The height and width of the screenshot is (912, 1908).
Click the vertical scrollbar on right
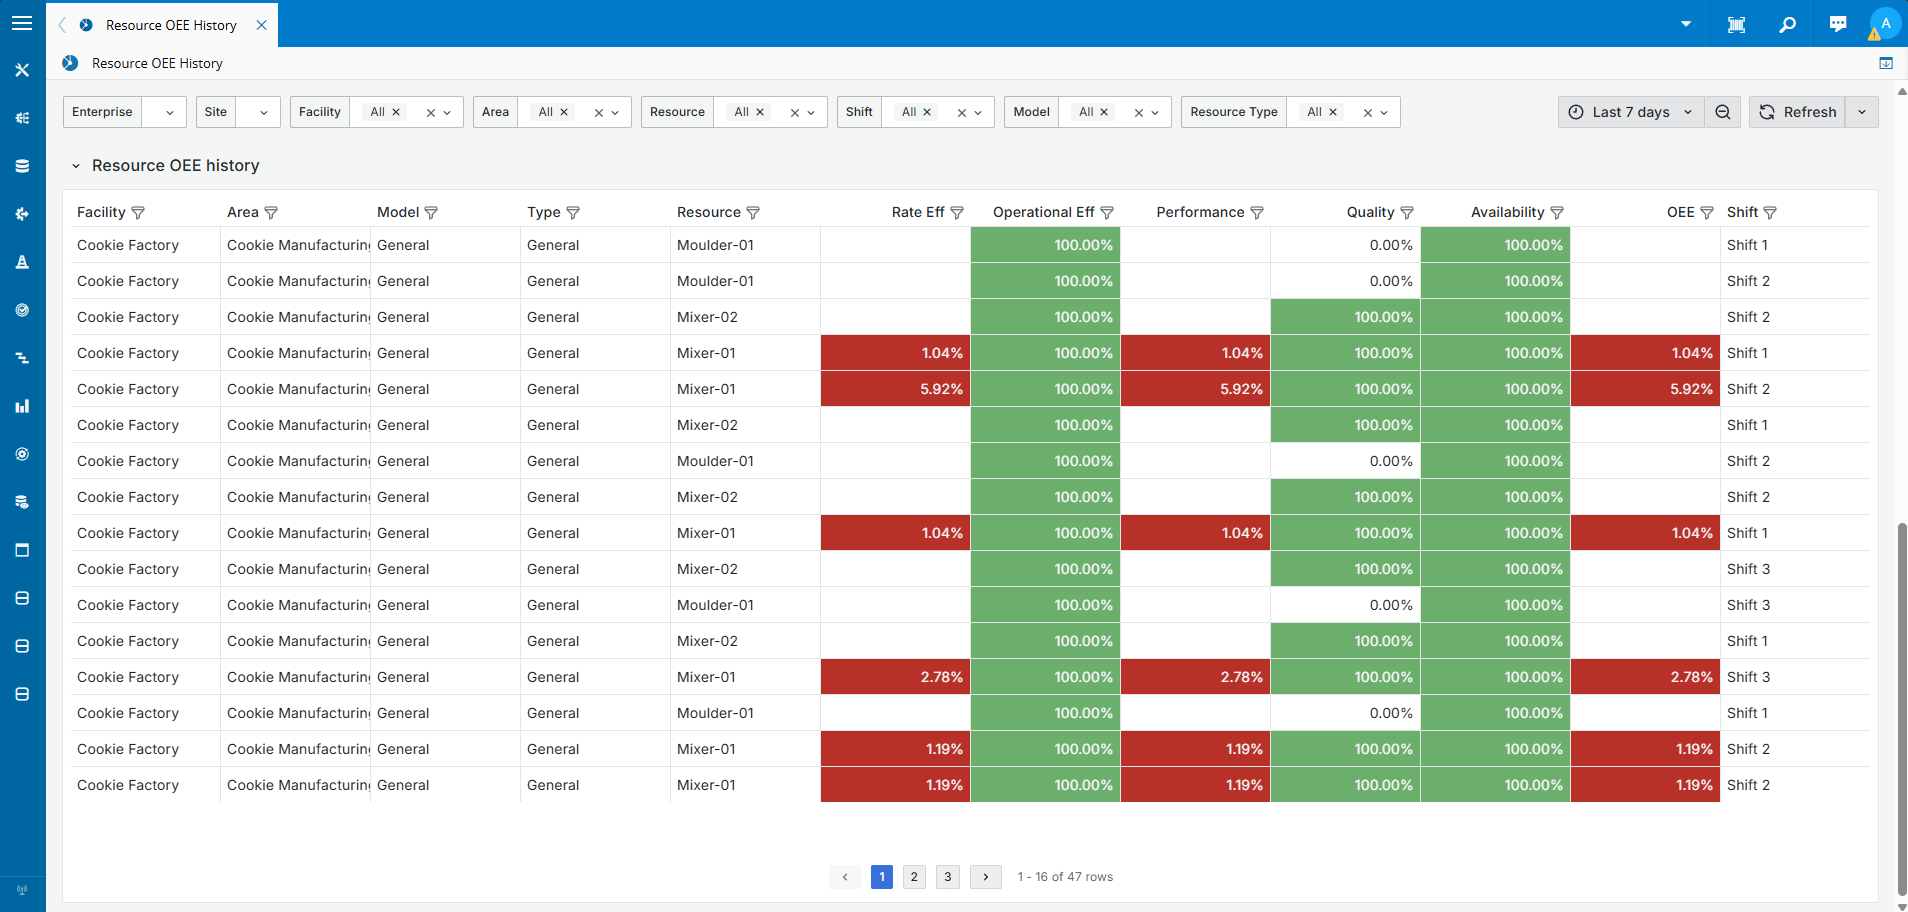(1901, 700)
